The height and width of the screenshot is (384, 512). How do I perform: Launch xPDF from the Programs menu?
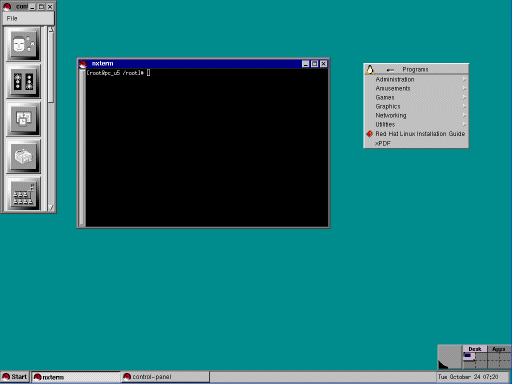(x=416, y=143)
